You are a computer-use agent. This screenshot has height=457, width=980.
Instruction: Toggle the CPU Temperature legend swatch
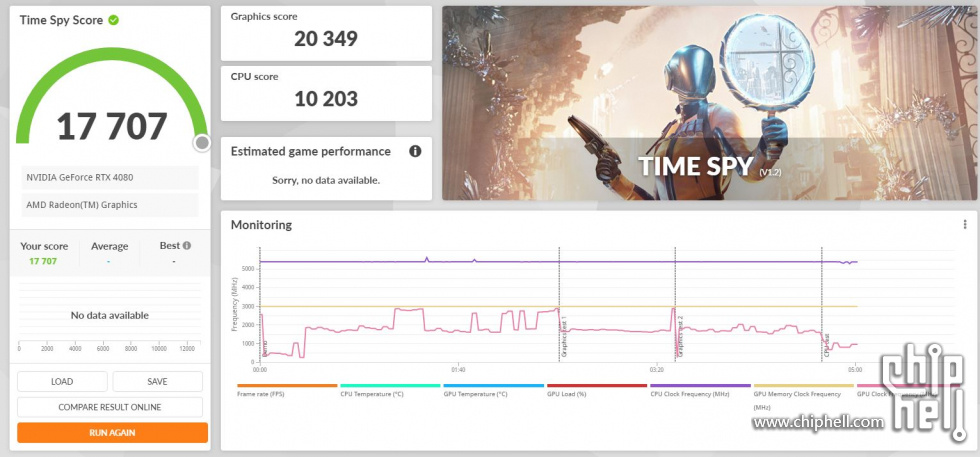(x=390, y=386)
